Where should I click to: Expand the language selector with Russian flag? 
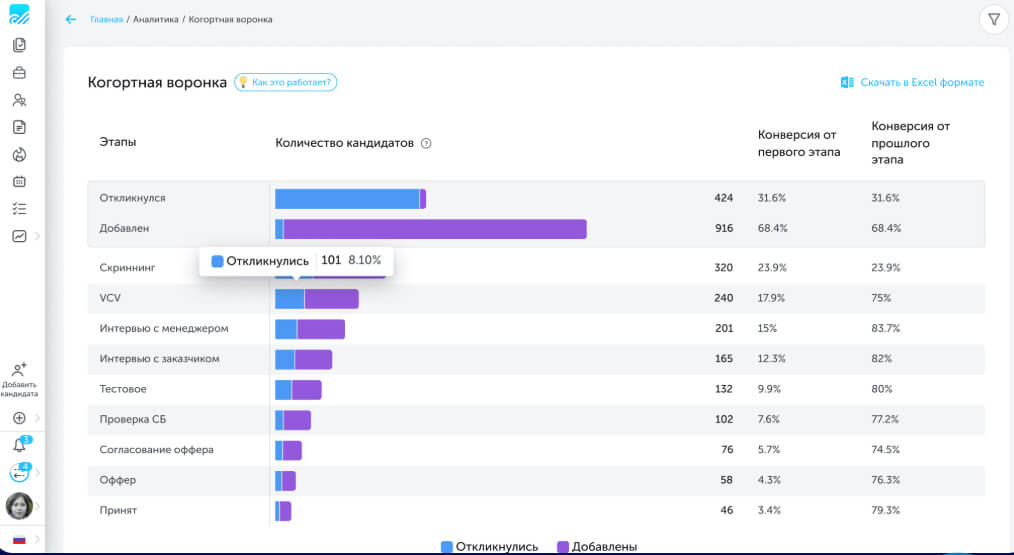(x=19, y=540)
